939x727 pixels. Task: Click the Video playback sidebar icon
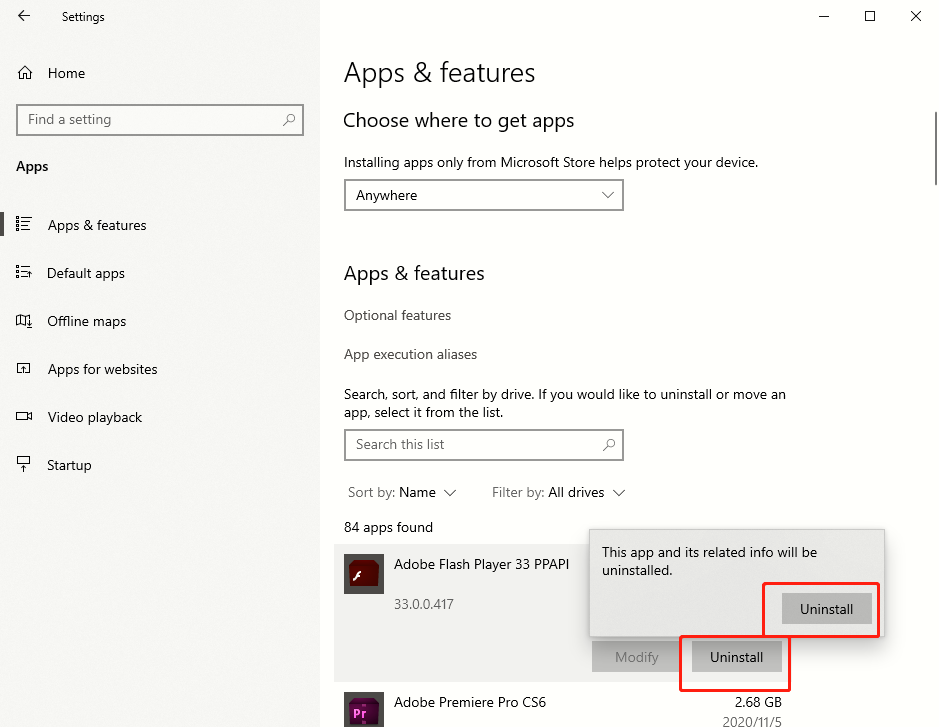point(24,417)
